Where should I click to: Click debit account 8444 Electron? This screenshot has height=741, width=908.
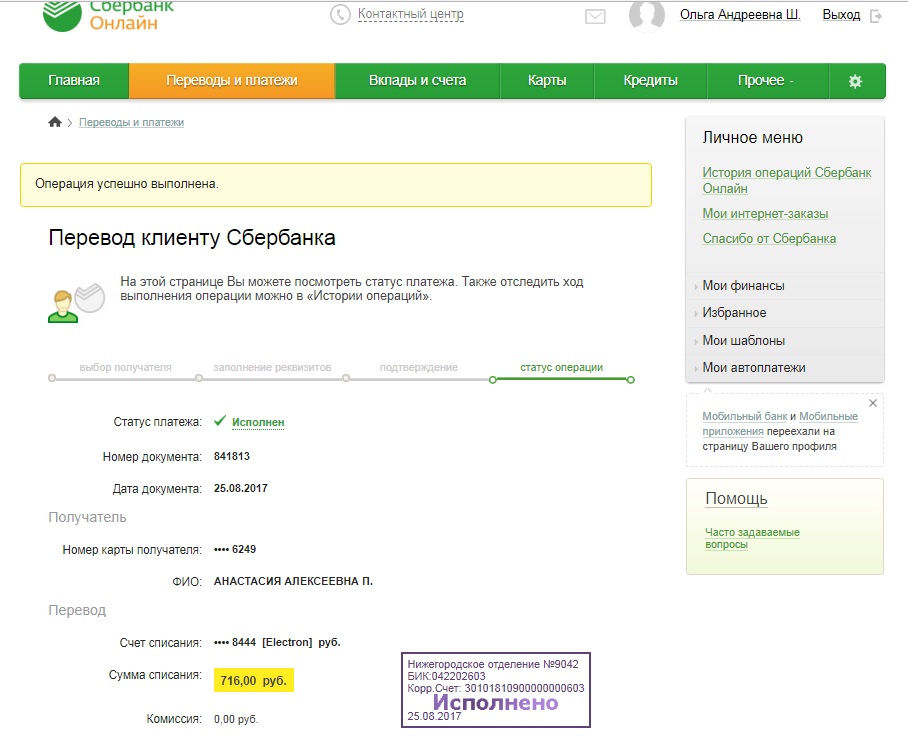click(x=277, y=642)
